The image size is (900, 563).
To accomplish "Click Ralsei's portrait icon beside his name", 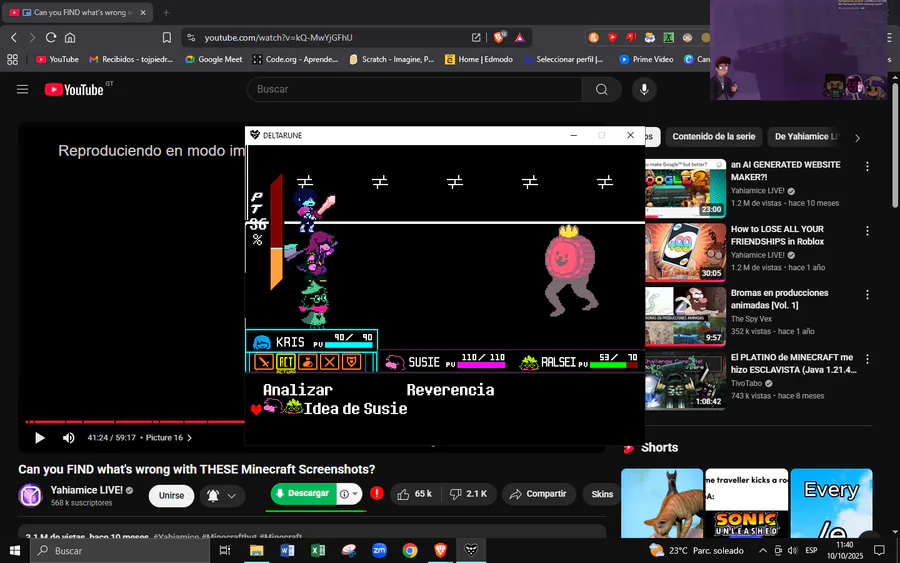I will click(529, 362).
